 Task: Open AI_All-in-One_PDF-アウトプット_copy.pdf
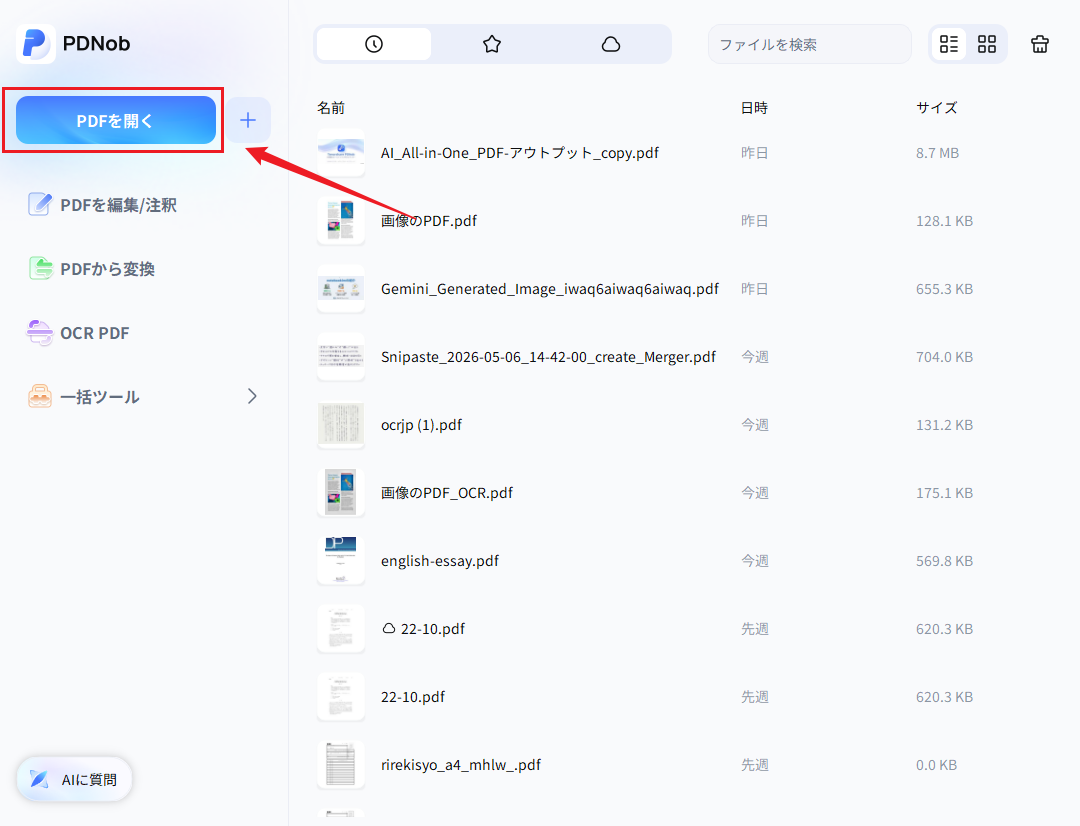point(520,153)
